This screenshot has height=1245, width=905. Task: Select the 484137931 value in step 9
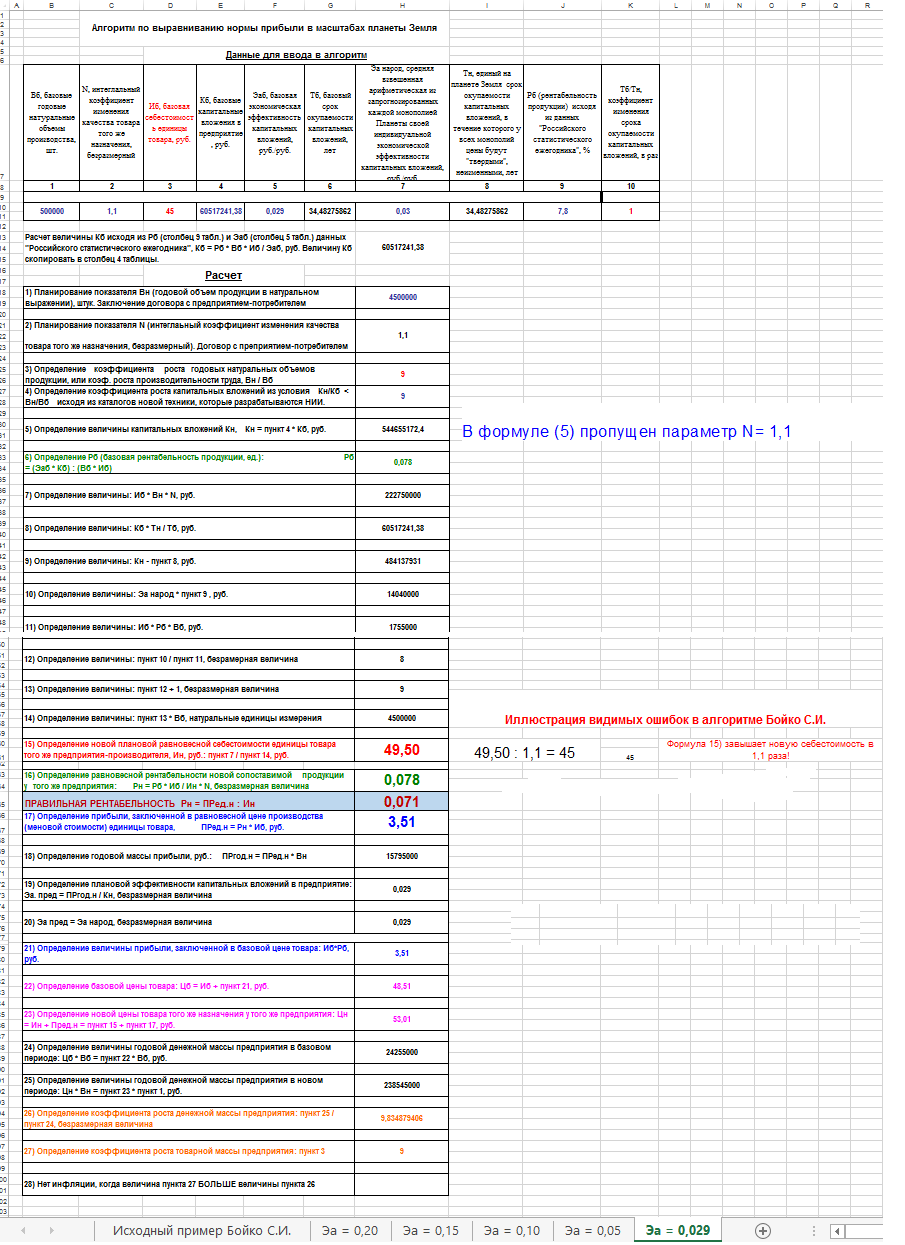[402, 561]
